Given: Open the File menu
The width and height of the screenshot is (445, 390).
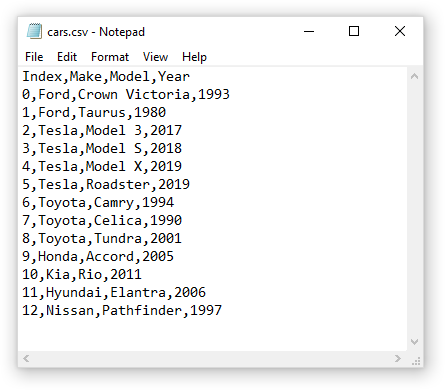Looking at the screenshot, I should pyautogui.click(x=34, y=57).
